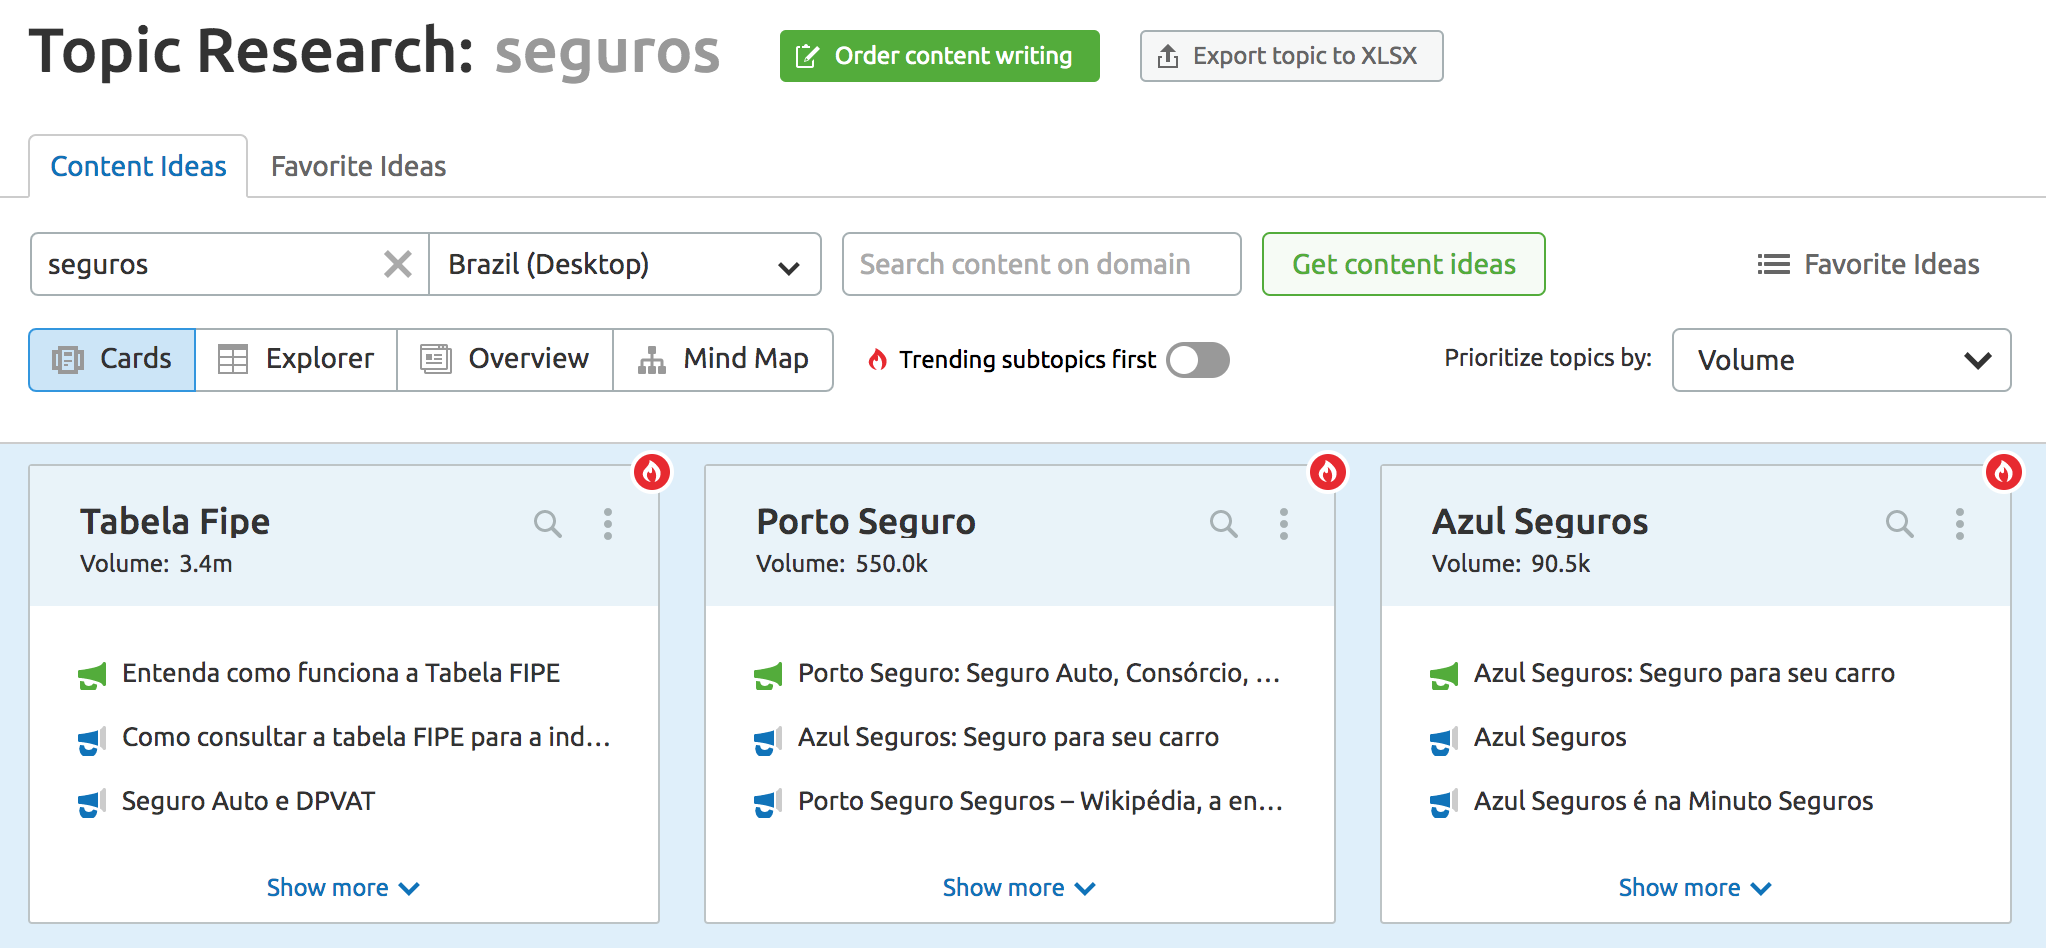2046x952 pixels.
Task: Click the blue megaphone beside Como consultar a tabela
Action: (x=92, y=741)
